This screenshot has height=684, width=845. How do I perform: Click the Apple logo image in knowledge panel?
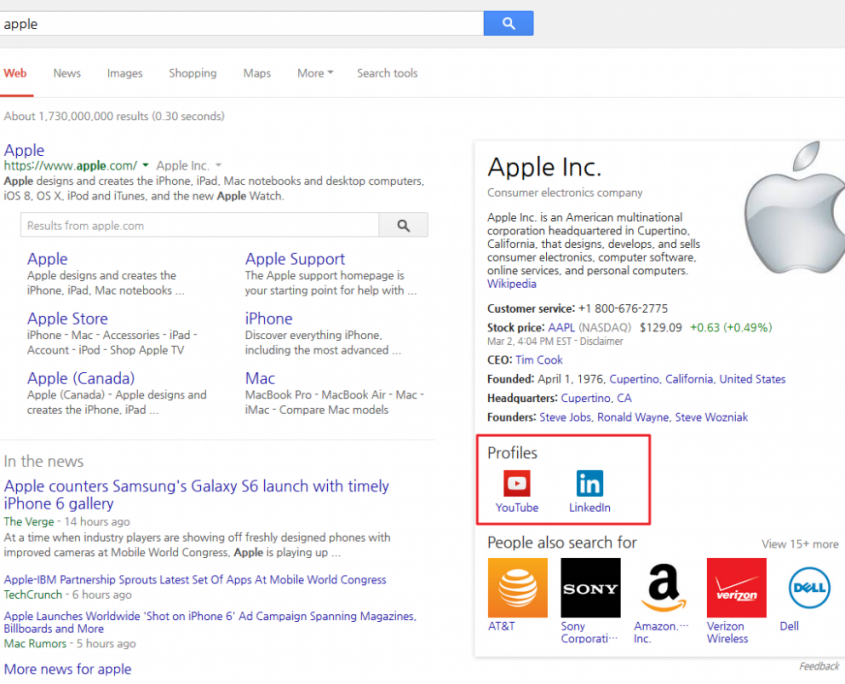tap(794, 208)
